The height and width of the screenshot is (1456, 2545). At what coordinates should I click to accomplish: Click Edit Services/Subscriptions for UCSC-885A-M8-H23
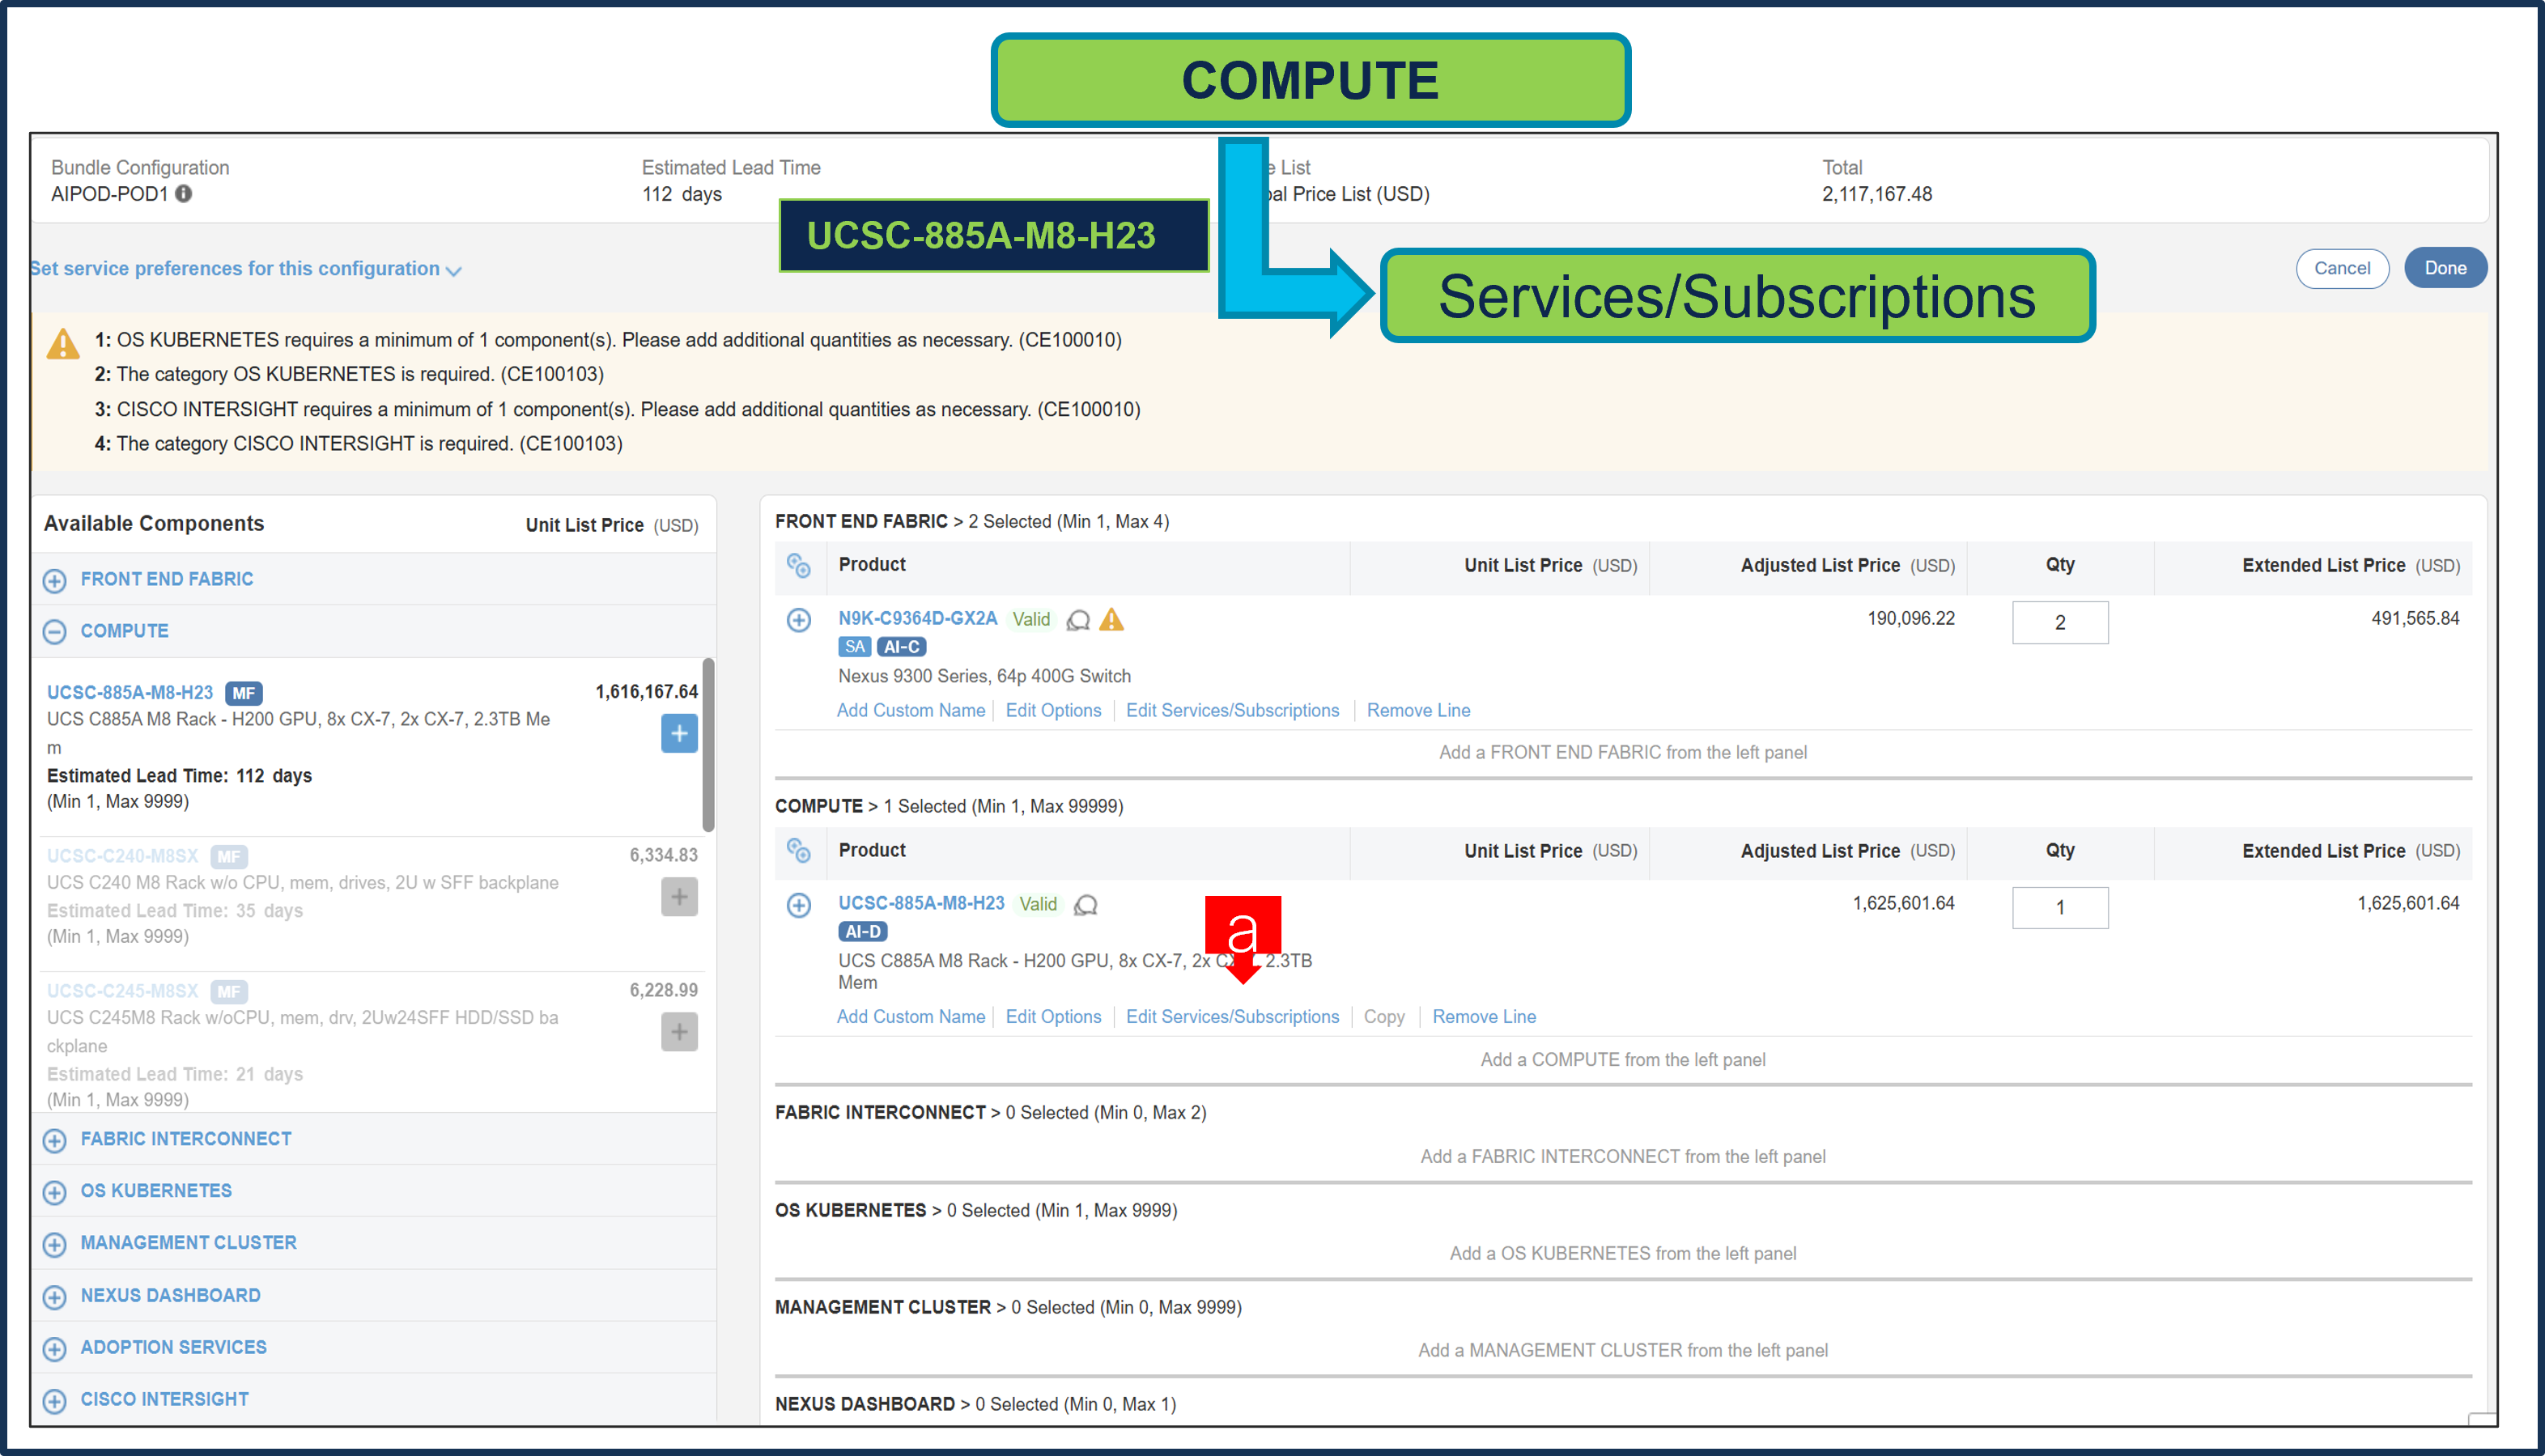pyautogui.click(x=1232, y=1016)
